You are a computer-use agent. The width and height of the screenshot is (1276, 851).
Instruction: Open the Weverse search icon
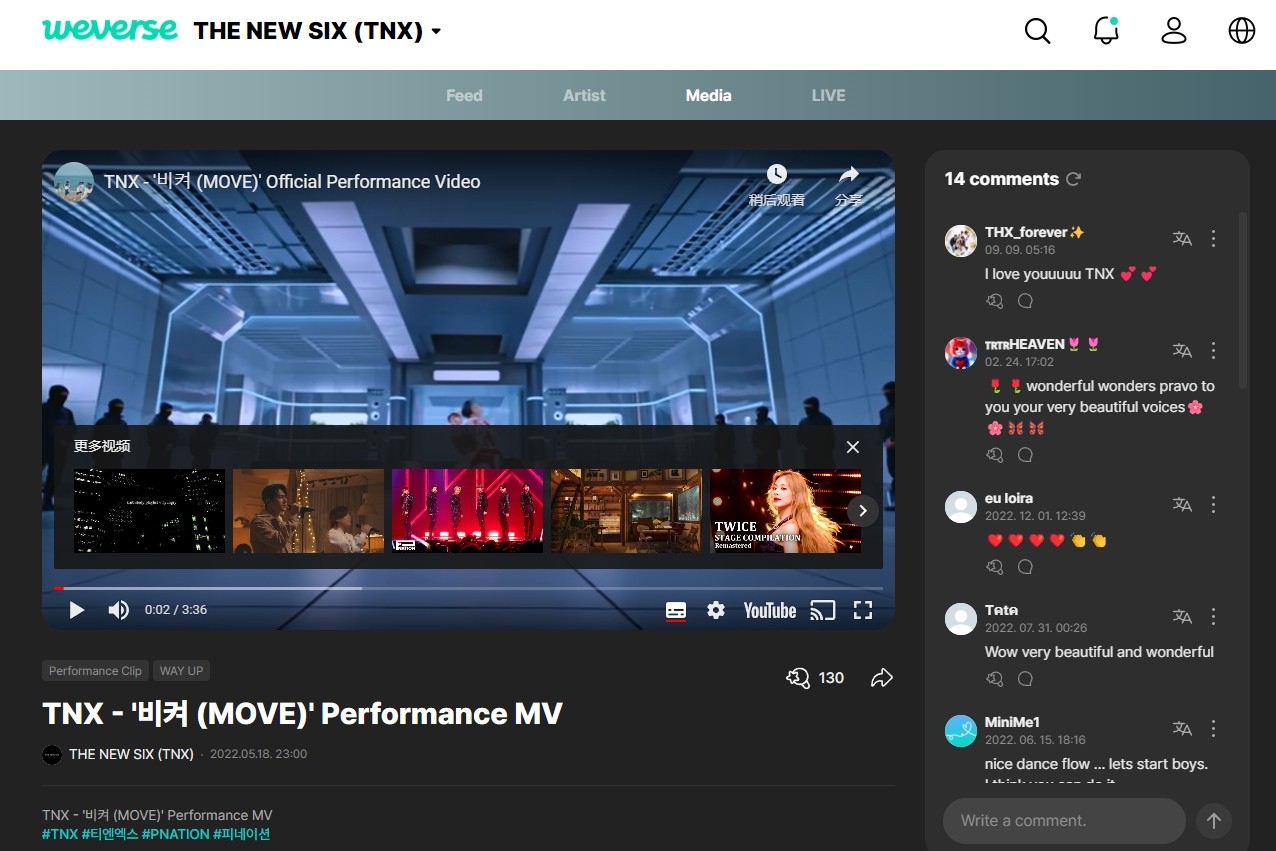[1038, 31]
